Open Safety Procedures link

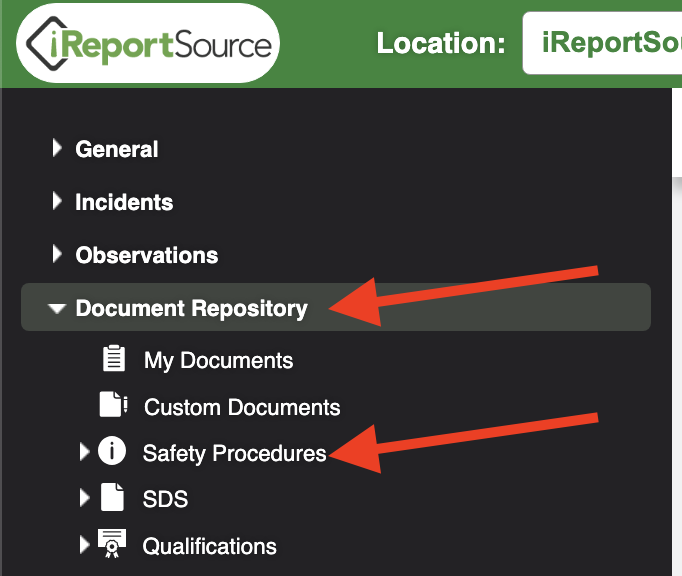tap(234, 454)
